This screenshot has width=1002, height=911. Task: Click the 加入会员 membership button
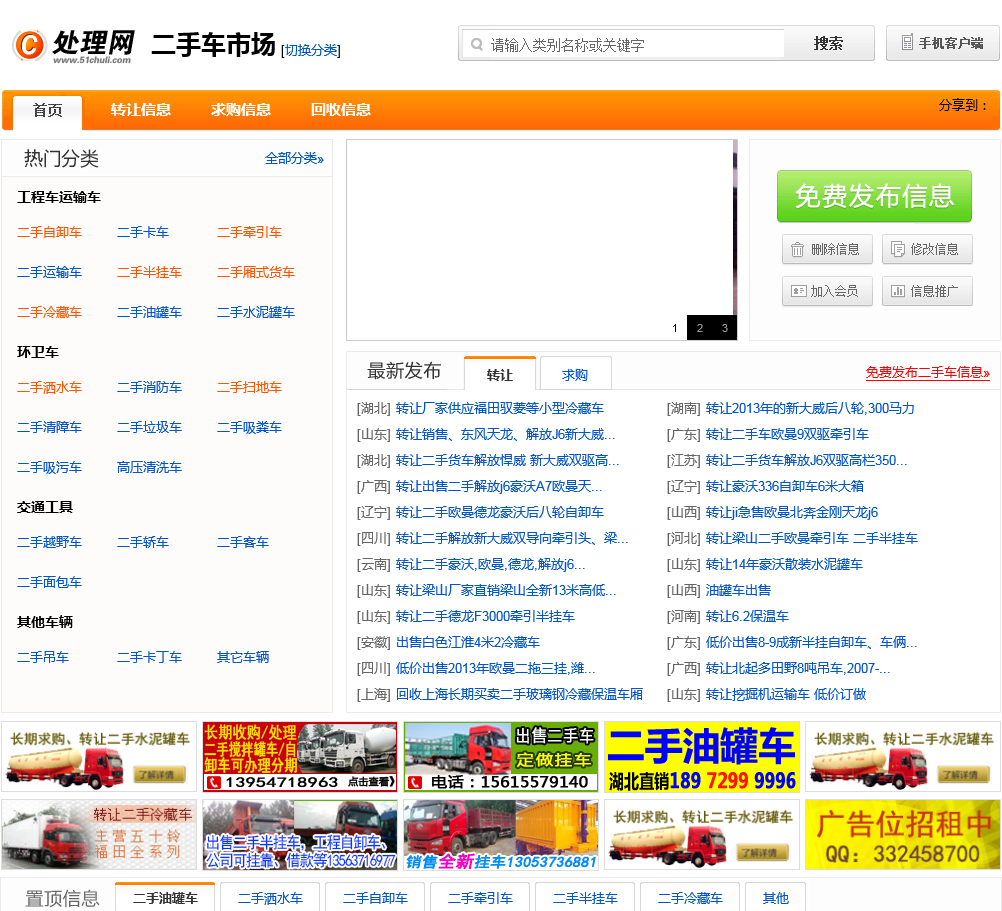pyautogui.click(x=827, y=291)
